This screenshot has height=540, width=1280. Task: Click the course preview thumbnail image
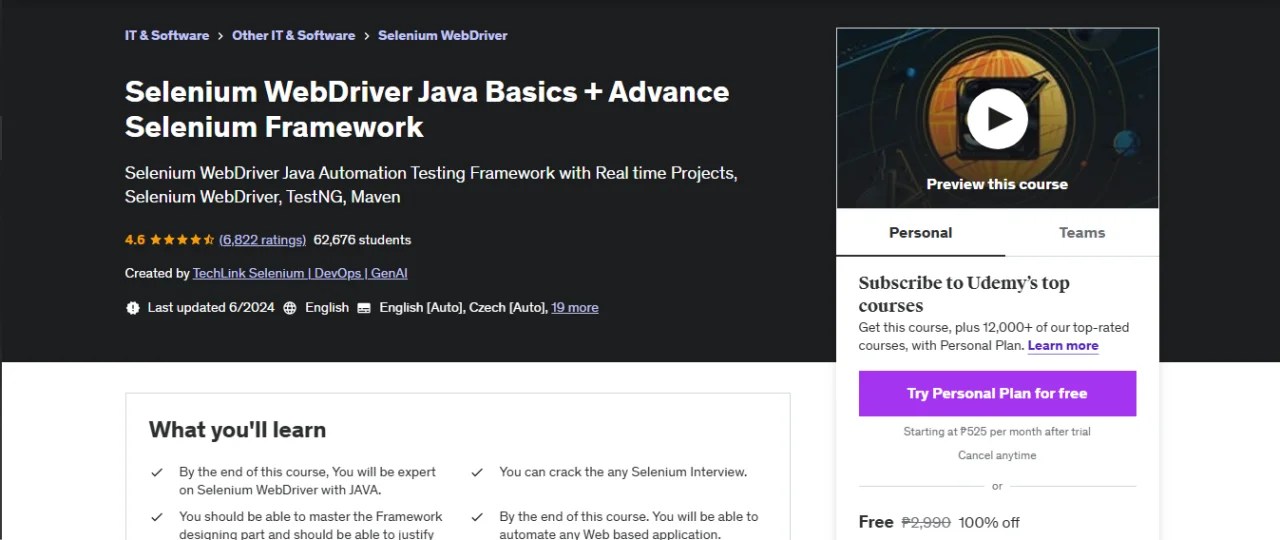[997, 118]
